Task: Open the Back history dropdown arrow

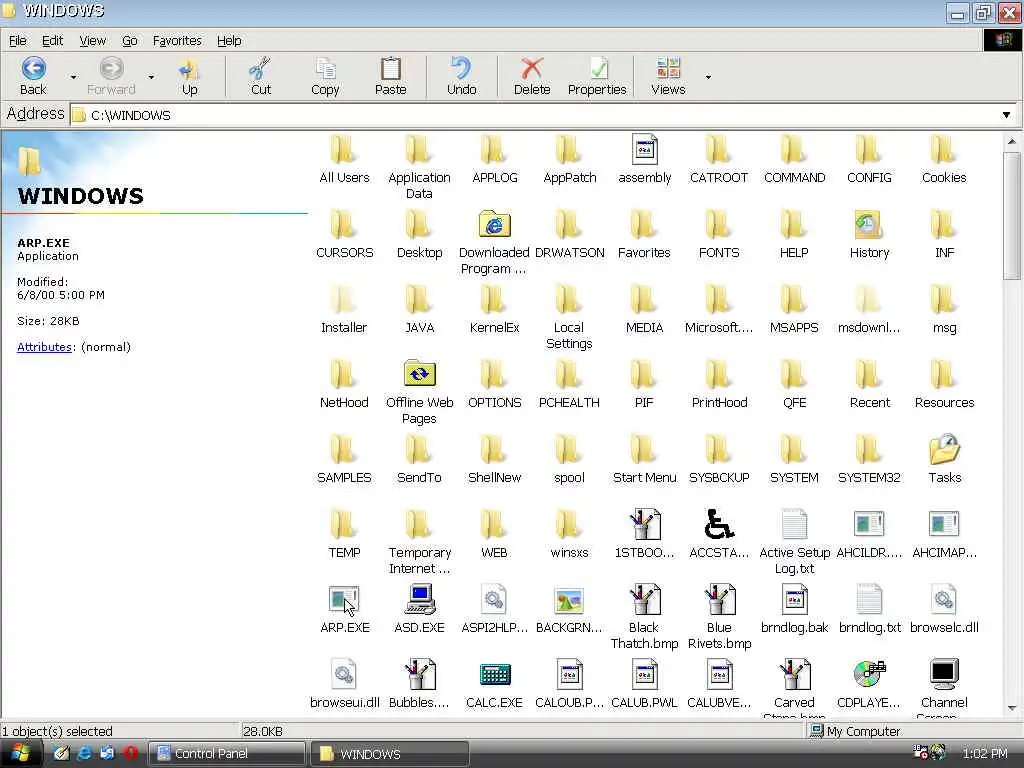Action: pyautogui.click(x=73, y=77)
